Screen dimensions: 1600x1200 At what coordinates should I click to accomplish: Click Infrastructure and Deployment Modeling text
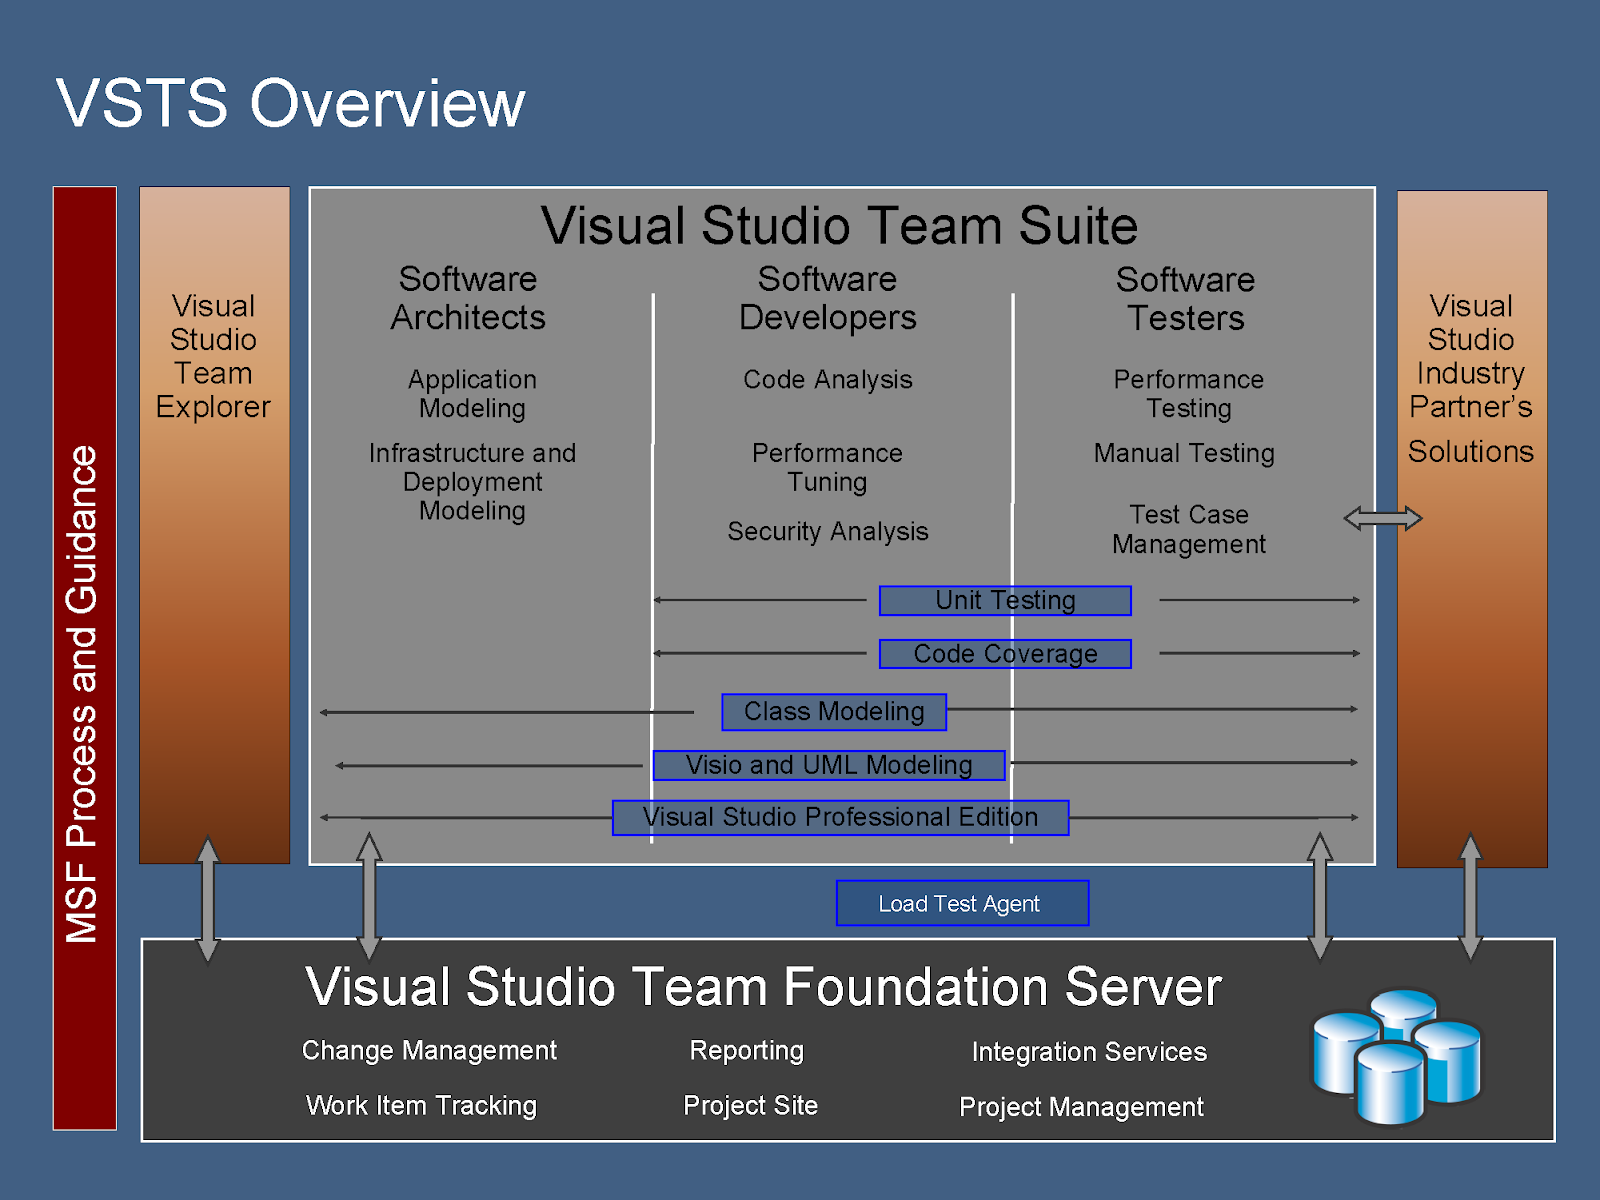click(472, 482)
